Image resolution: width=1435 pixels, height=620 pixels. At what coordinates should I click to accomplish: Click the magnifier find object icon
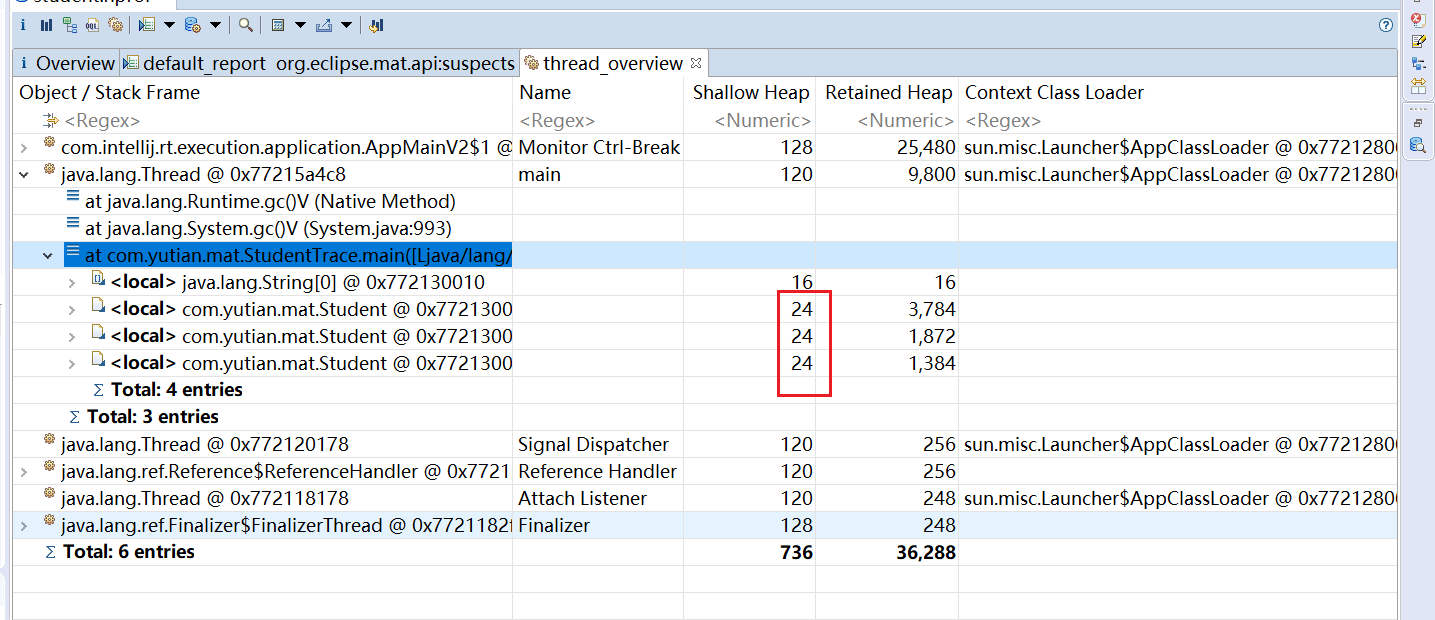tap(245, 25)
